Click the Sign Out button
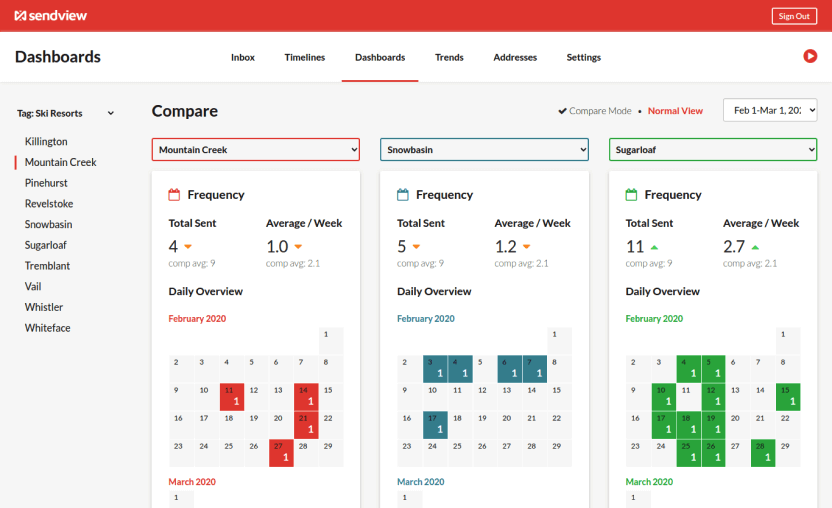 (x=794, y=16)
